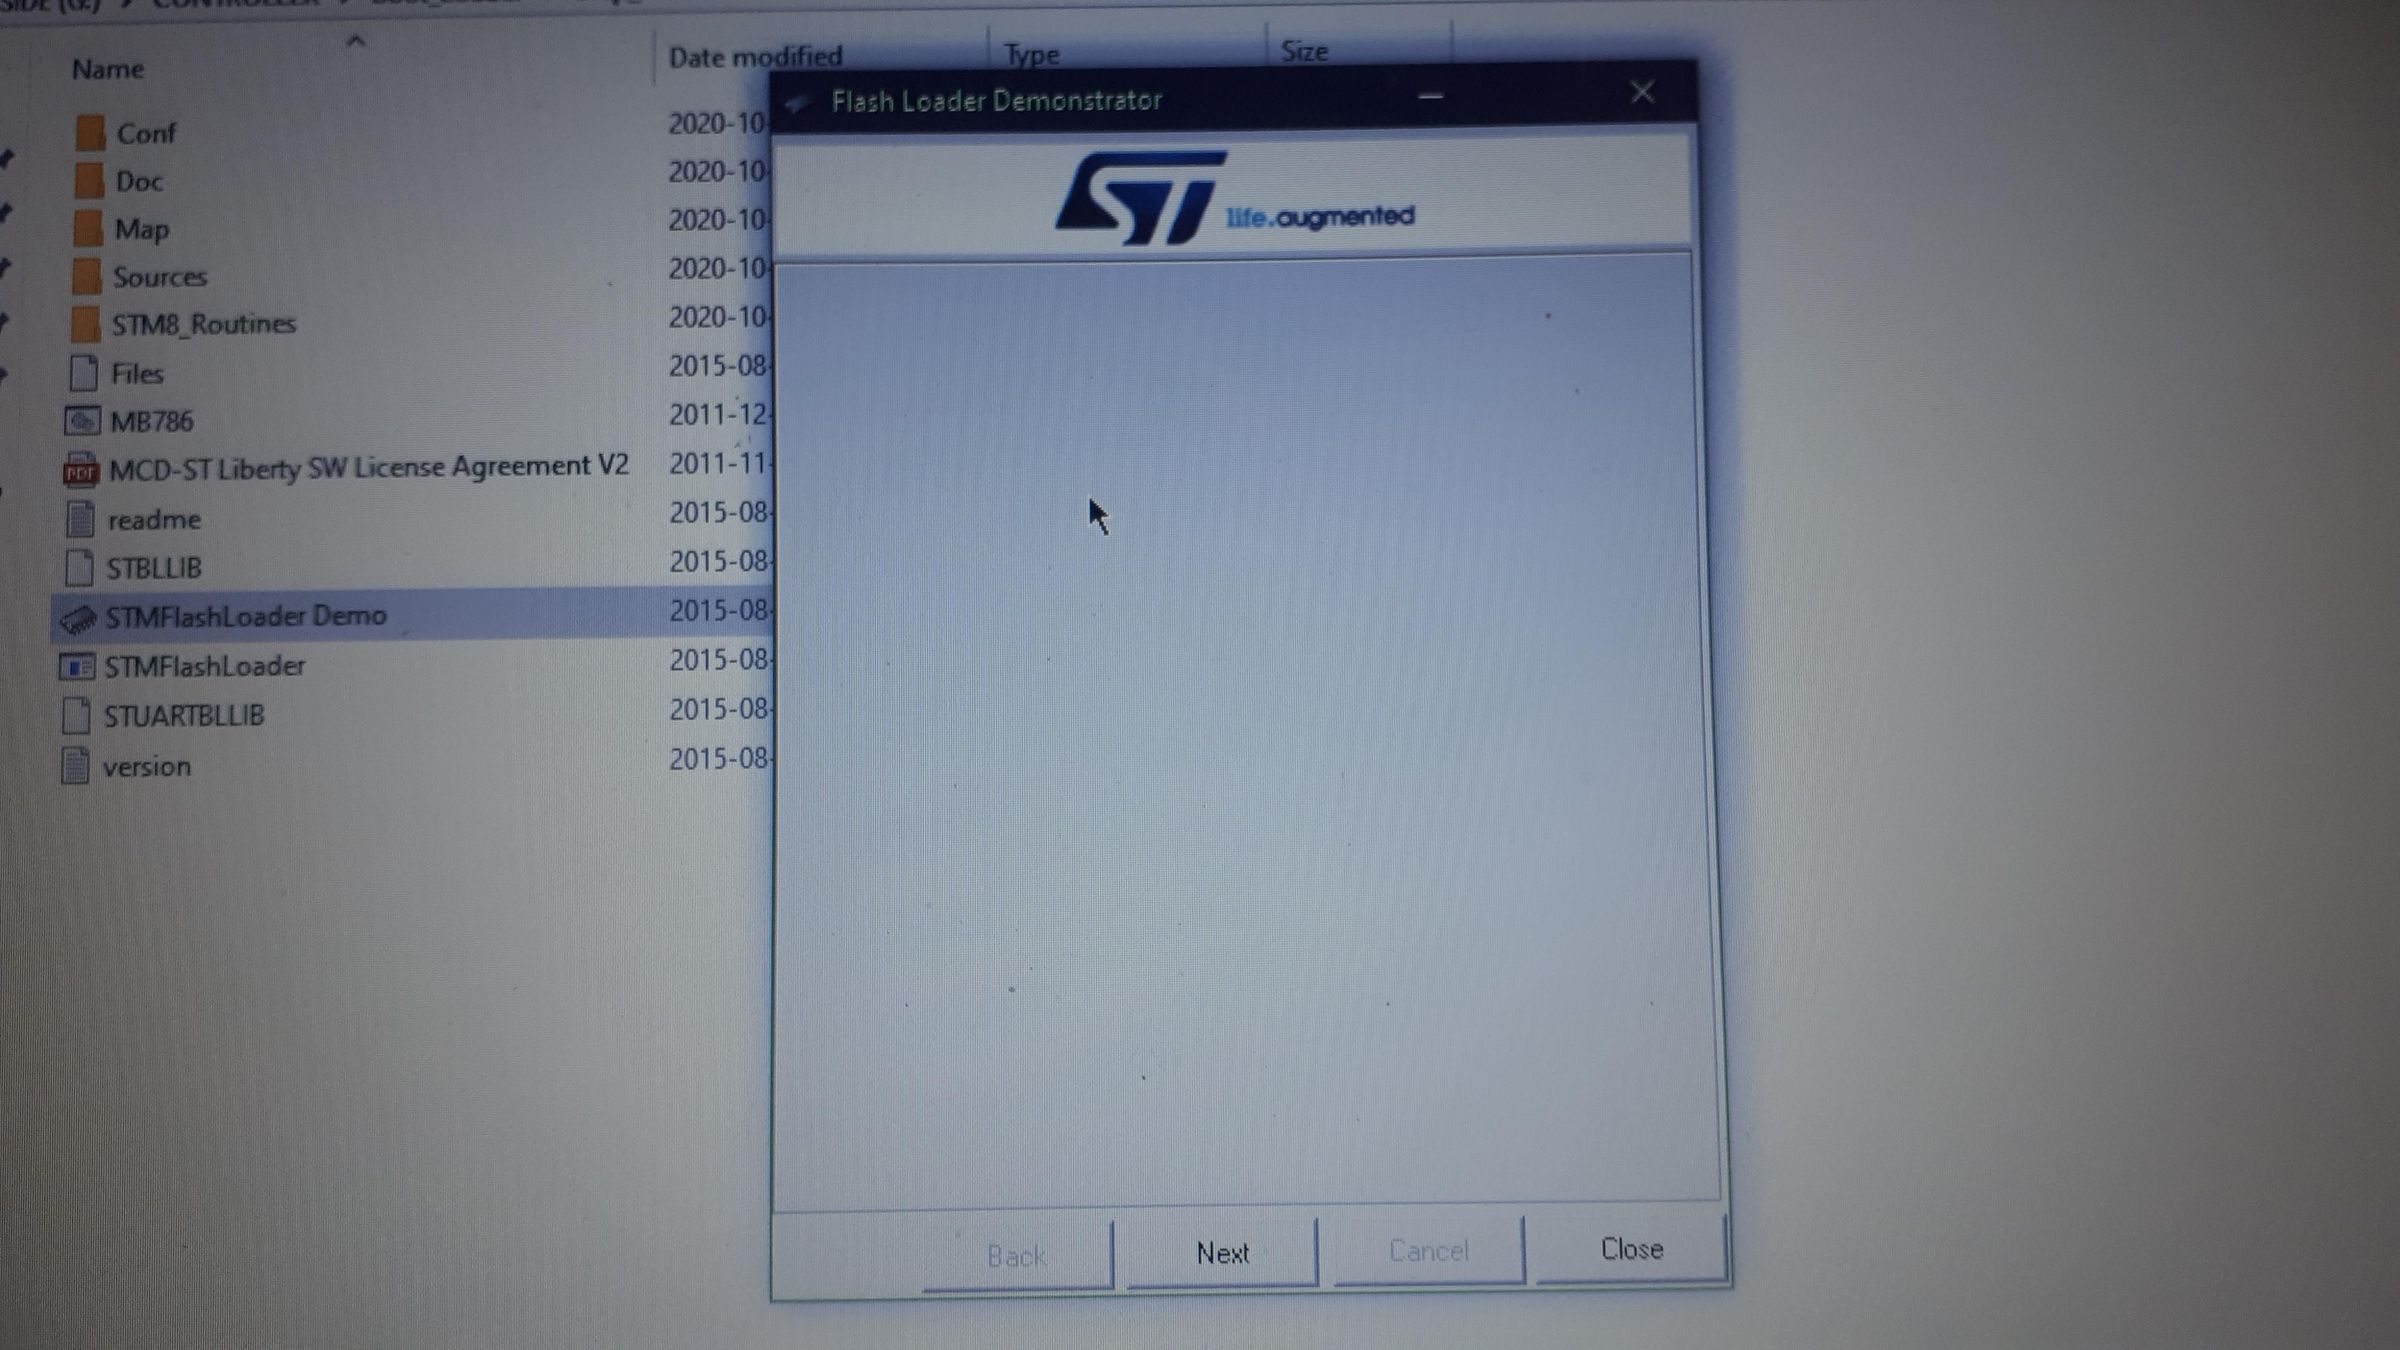Click the Next button in wizard
The image size is (2400, 1350).
1222,1252
